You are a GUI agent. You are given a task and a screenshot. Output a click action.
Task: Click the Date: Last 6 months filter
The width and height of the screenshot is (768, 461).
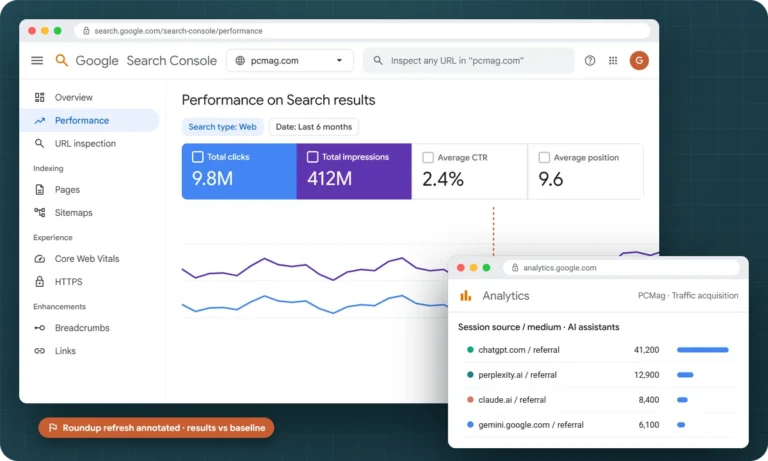pyautogui.click(x=313, y=127)
